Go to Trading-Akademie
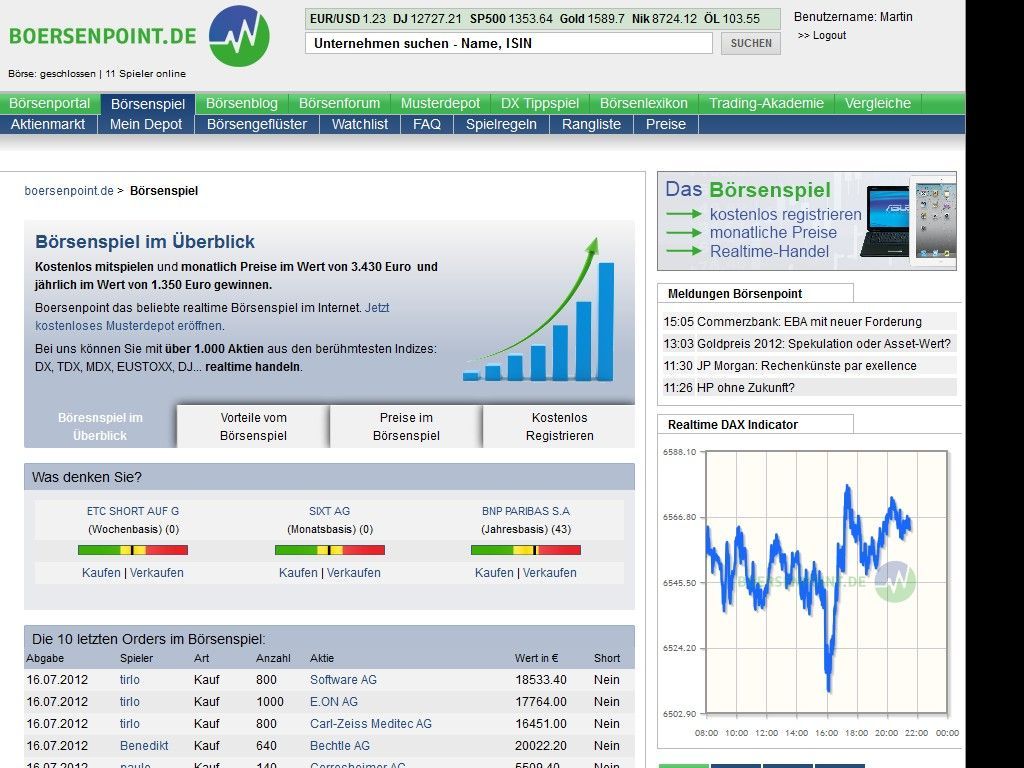 pyautogui.click(x=766, y=103)
